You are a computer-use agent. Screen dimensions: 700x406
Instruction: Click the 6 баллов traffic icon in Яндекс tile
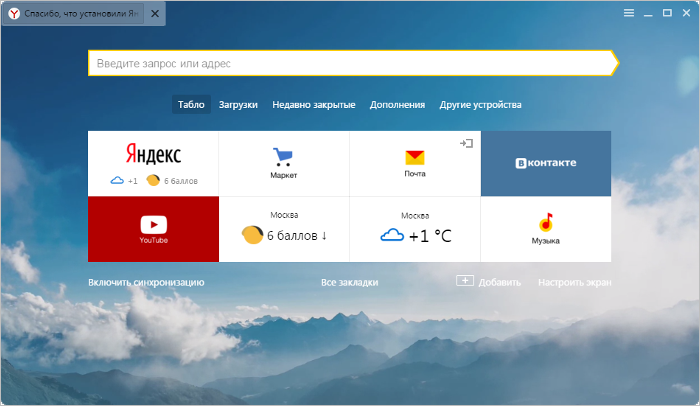153,180
